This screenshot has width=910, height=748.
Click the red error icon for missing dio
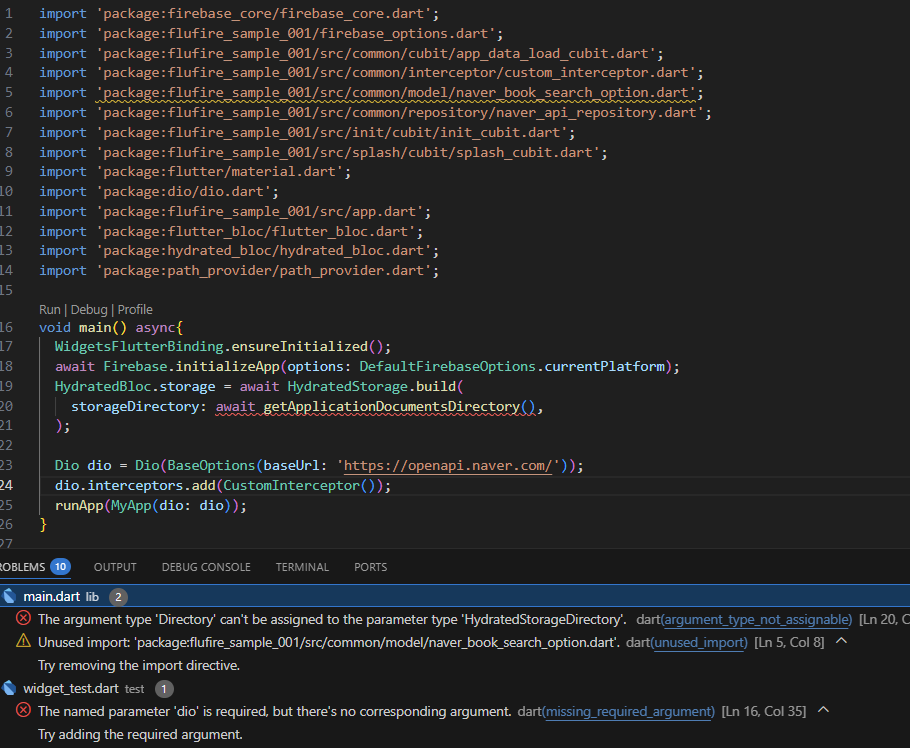[x=23, y=710]
